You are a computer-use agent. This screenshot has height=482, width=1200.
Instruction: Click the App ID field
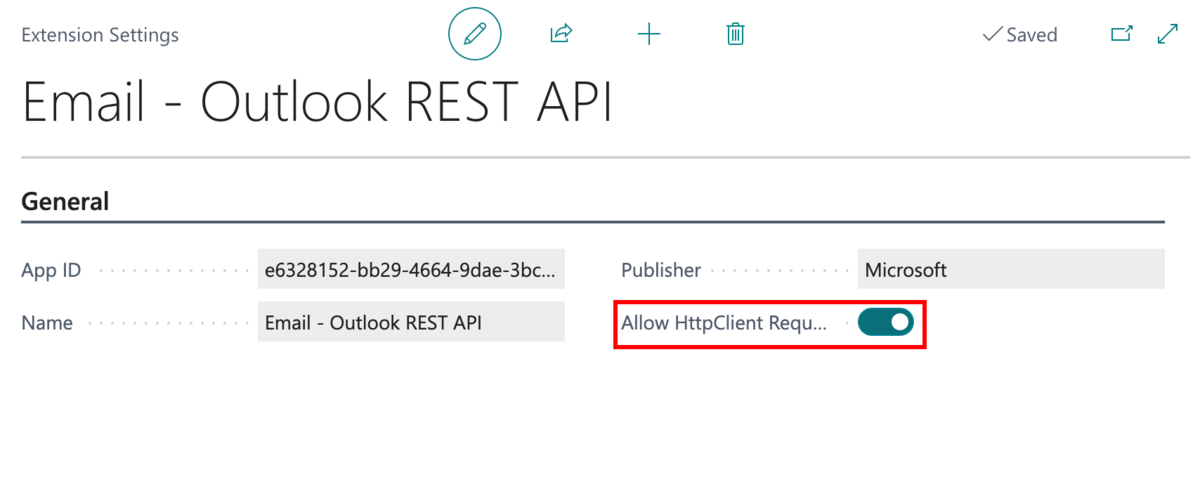(411, 269)
